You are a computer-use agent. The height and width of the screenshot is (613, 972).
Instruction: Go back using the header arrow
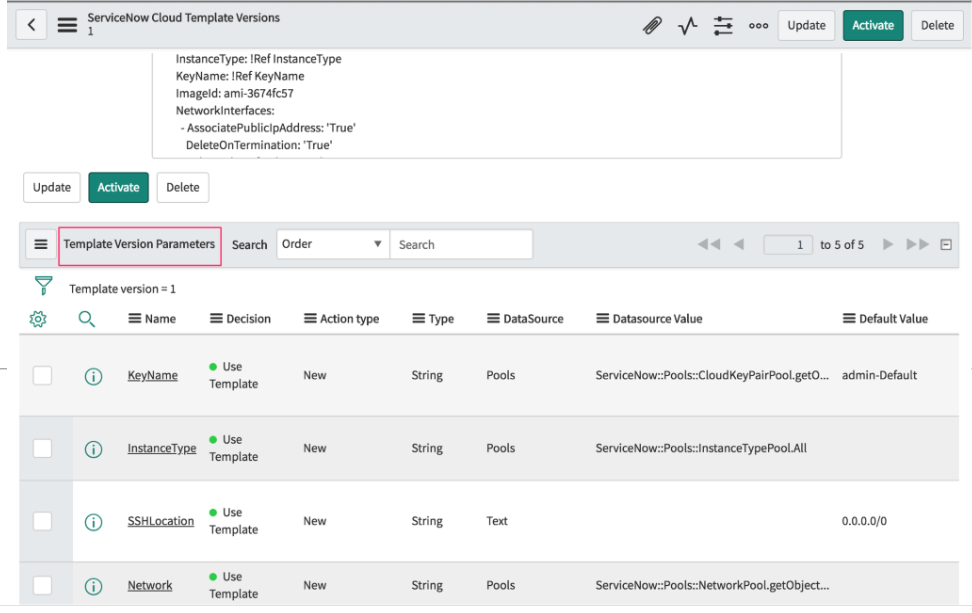click(31, 25)
